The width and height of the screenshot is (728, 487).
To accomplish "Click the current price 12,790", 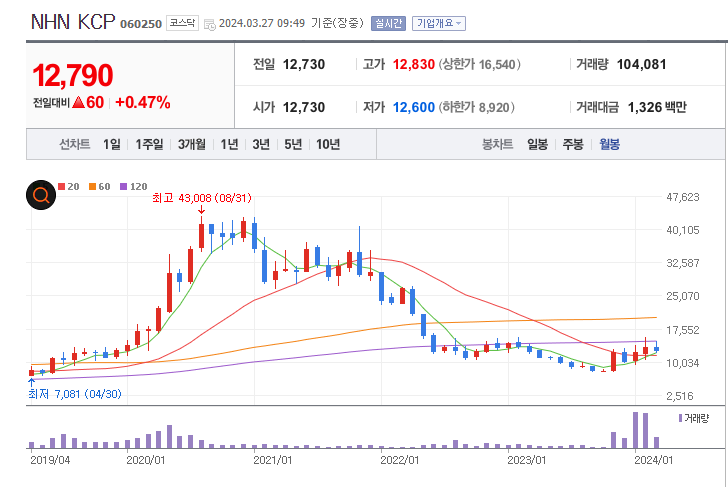I will click(x=73, y=76).
